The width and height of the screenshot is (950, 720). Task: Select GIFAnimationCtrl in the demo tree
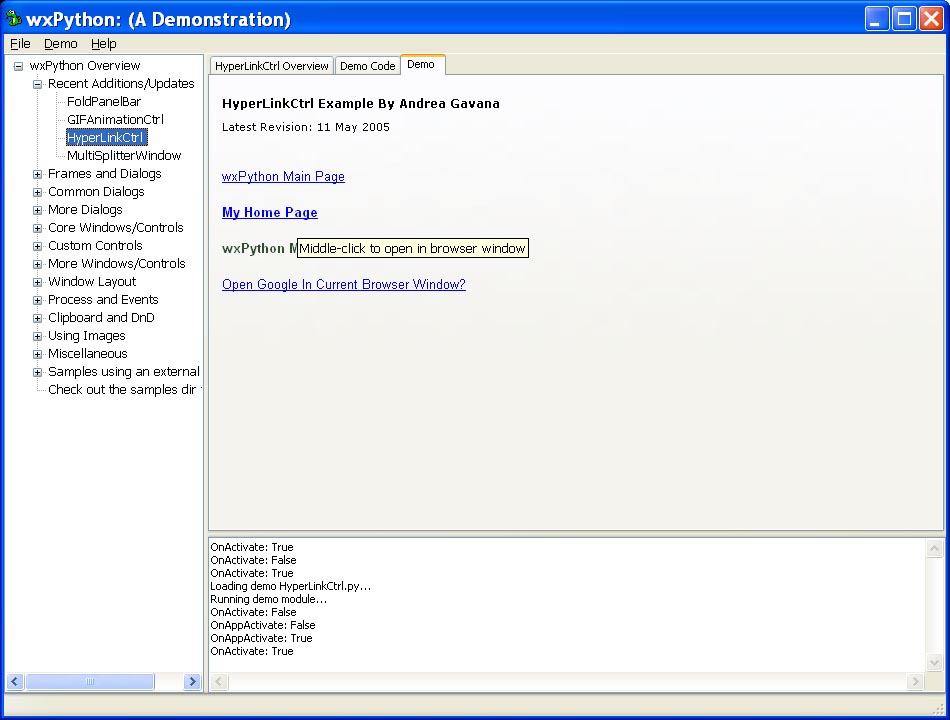click(115, 120)
